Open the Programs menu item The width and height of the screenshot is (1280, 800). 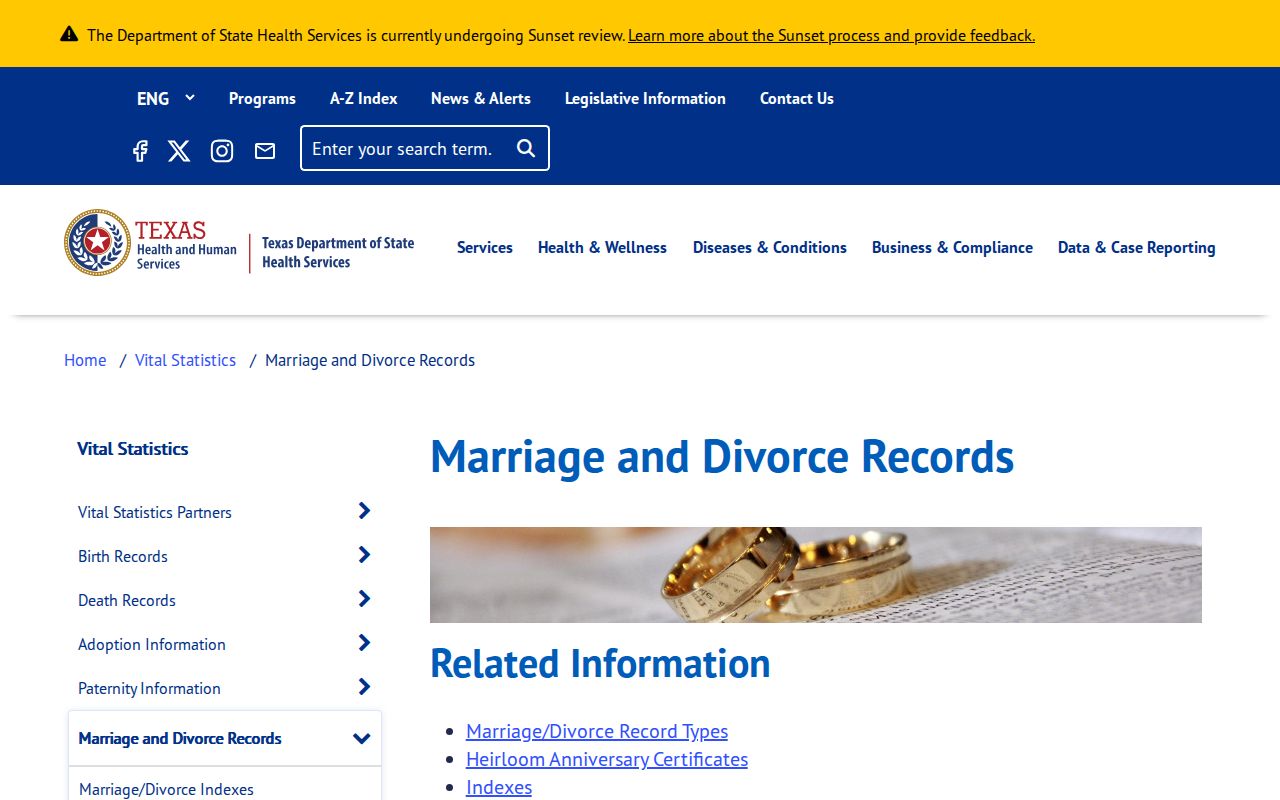click(x=262, y=98)
